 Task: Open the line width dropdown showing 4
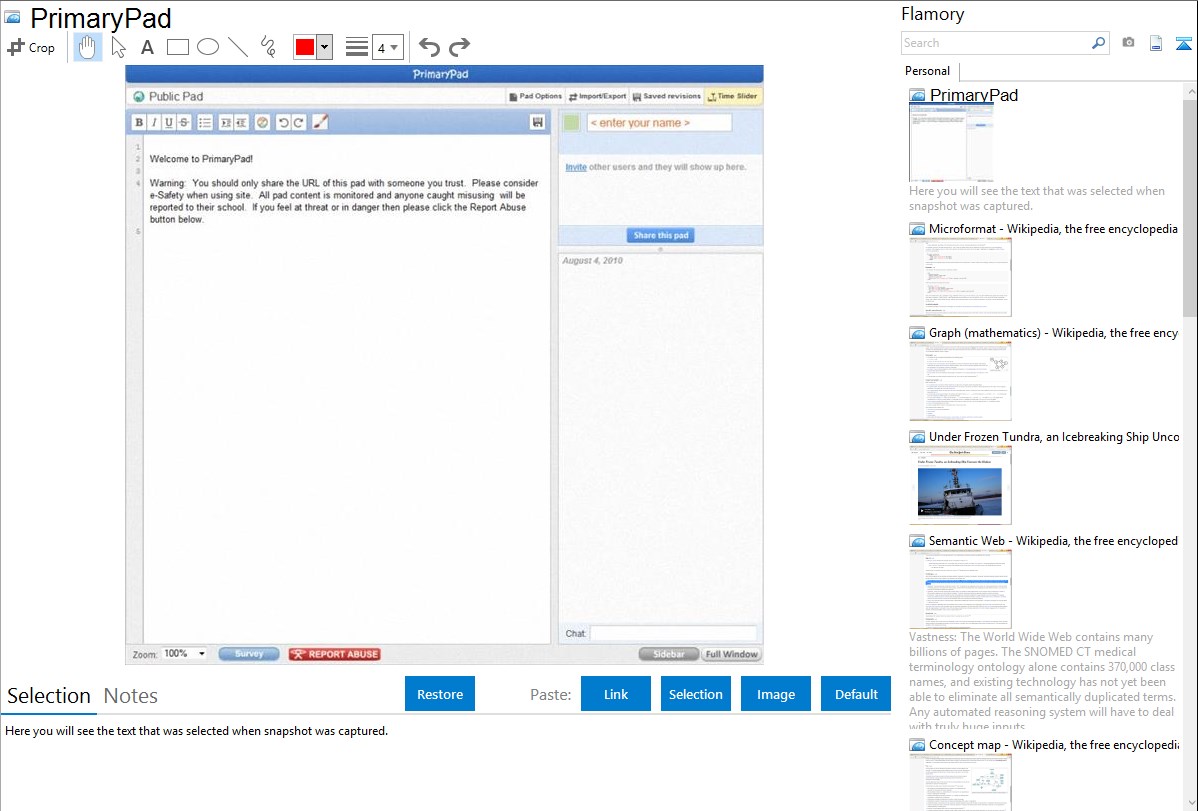pyautogui.click(x=388, y=47)
